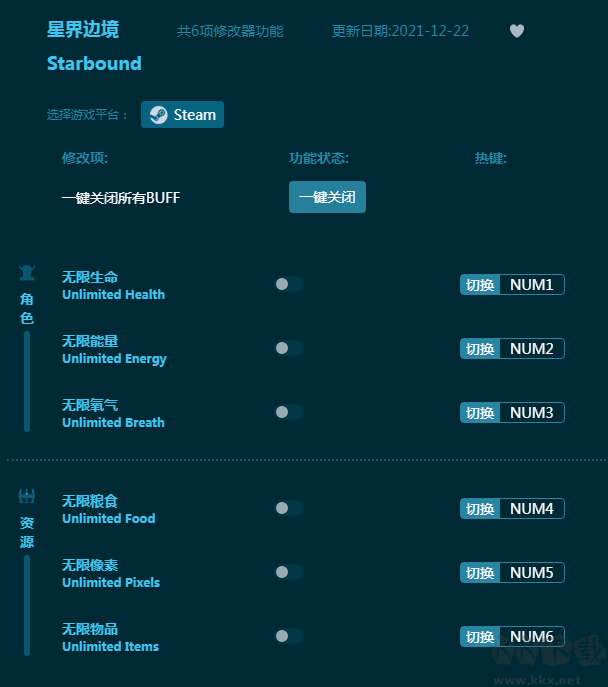
Task: Click the NUM4 hotkey field
Action: (531, 509)
